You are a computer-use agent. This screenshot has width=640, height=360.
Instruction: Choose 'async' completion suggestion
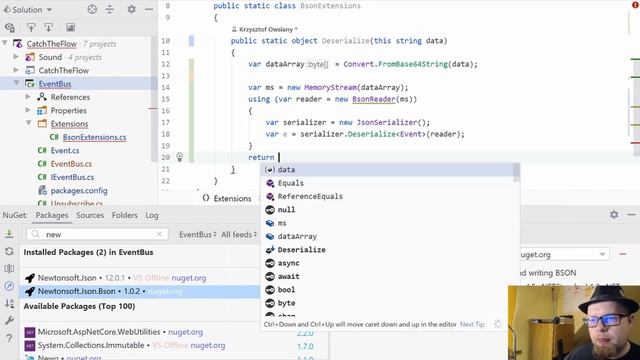coord(388,263)
